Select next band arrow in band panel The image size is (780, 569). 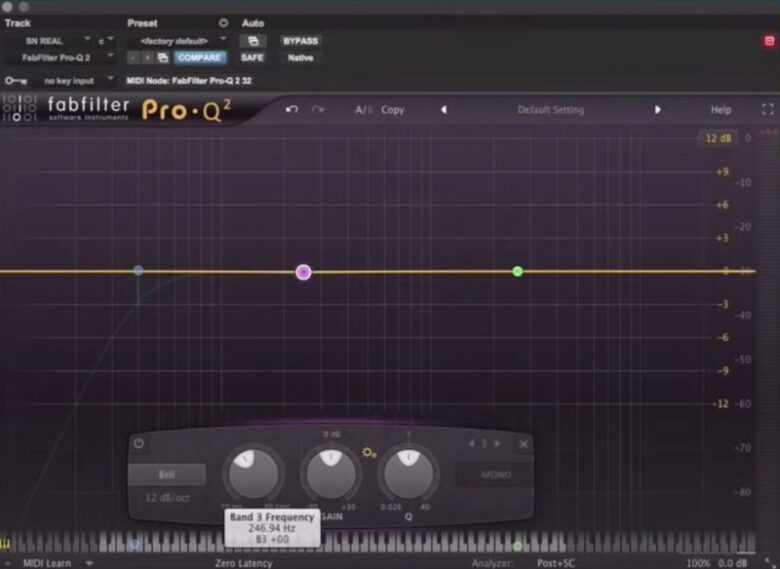click(x=496, y=443)
